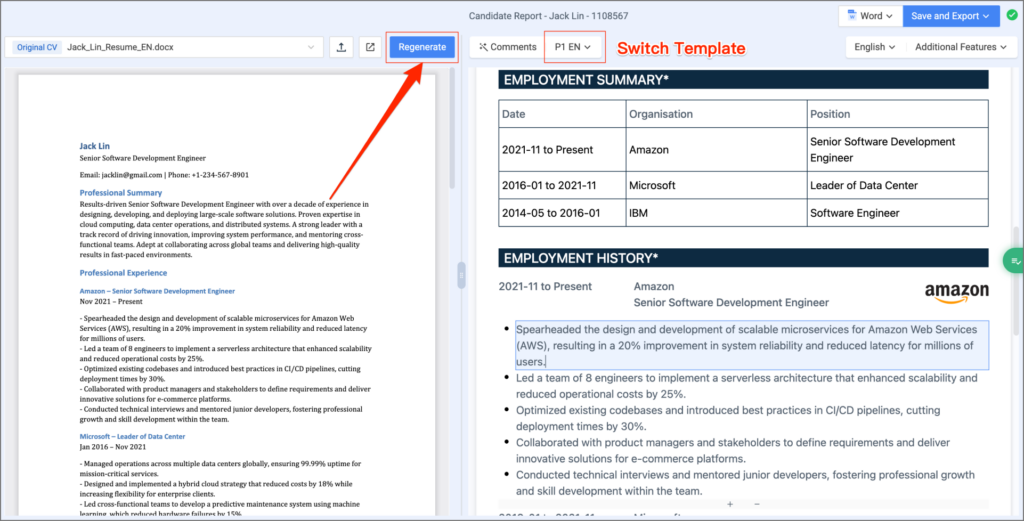Click 'Amazon – Senior Software Development Engineer' CV heading
Viewport: 1024px width, 521px height.
(157, 291)
